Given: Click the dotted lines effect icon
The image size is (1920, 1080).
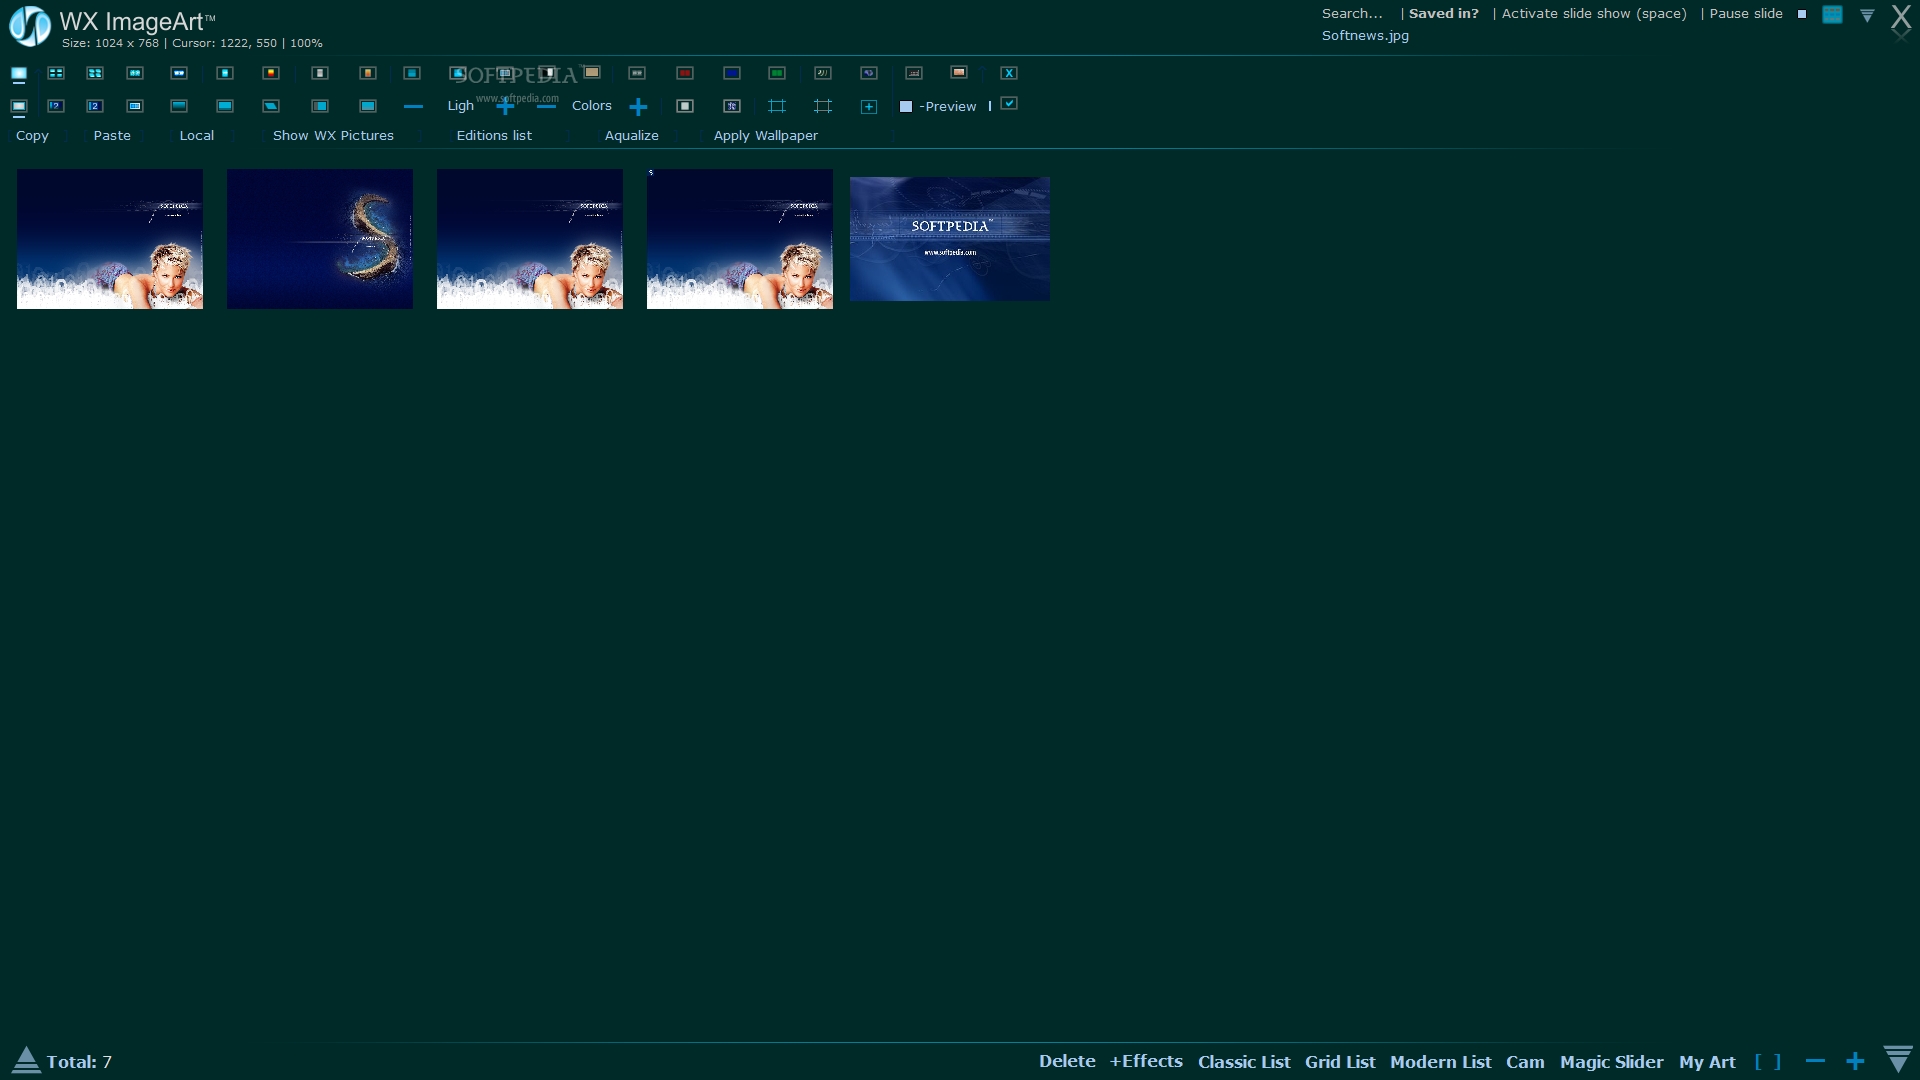Looking at the screenshot, I should 914,73.
